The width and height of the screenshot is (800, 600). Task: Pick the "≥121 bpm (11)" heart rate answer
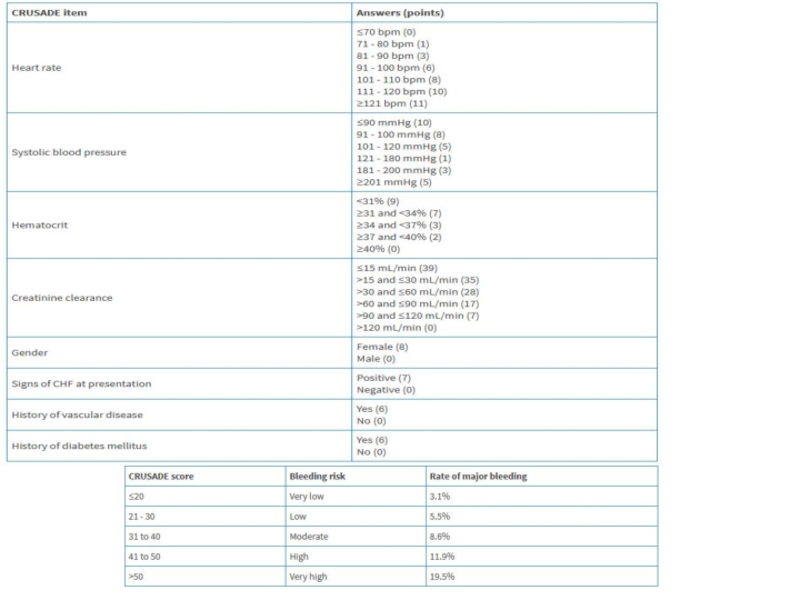pos(392,103)
